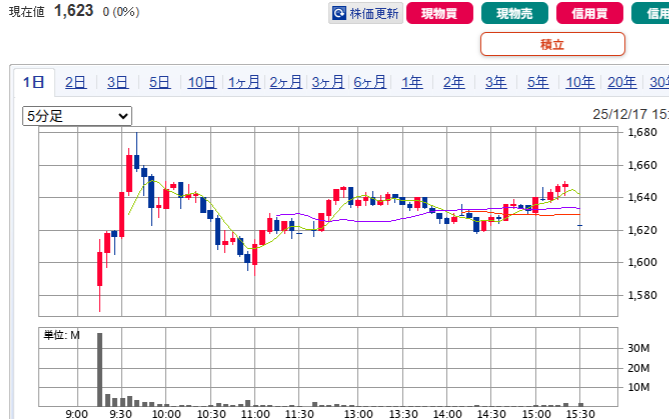Switch to the 3日 chart tab
The width and height of the screenshot is (669, 419).
point(117,83)
